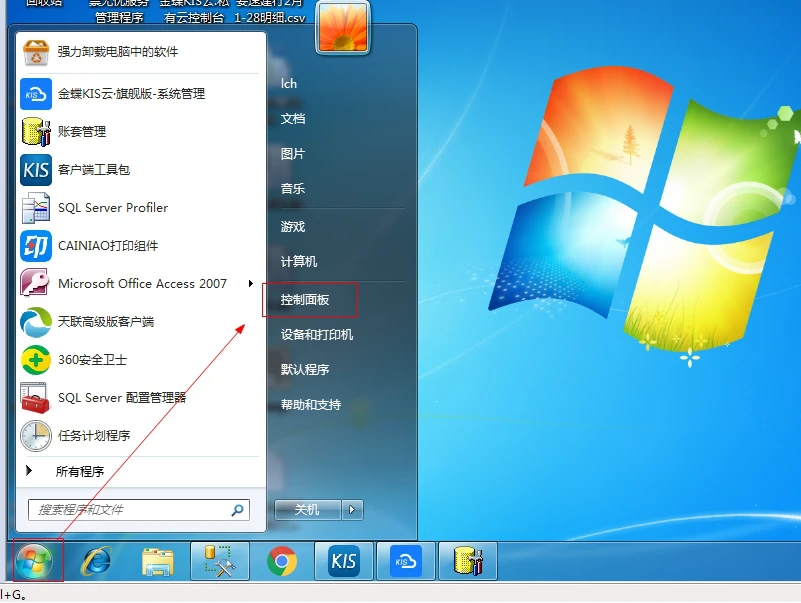This screenshot has width=801, height=603.
Task: Open 设备和打印机 devices and printers
Action: coord(317,335)
